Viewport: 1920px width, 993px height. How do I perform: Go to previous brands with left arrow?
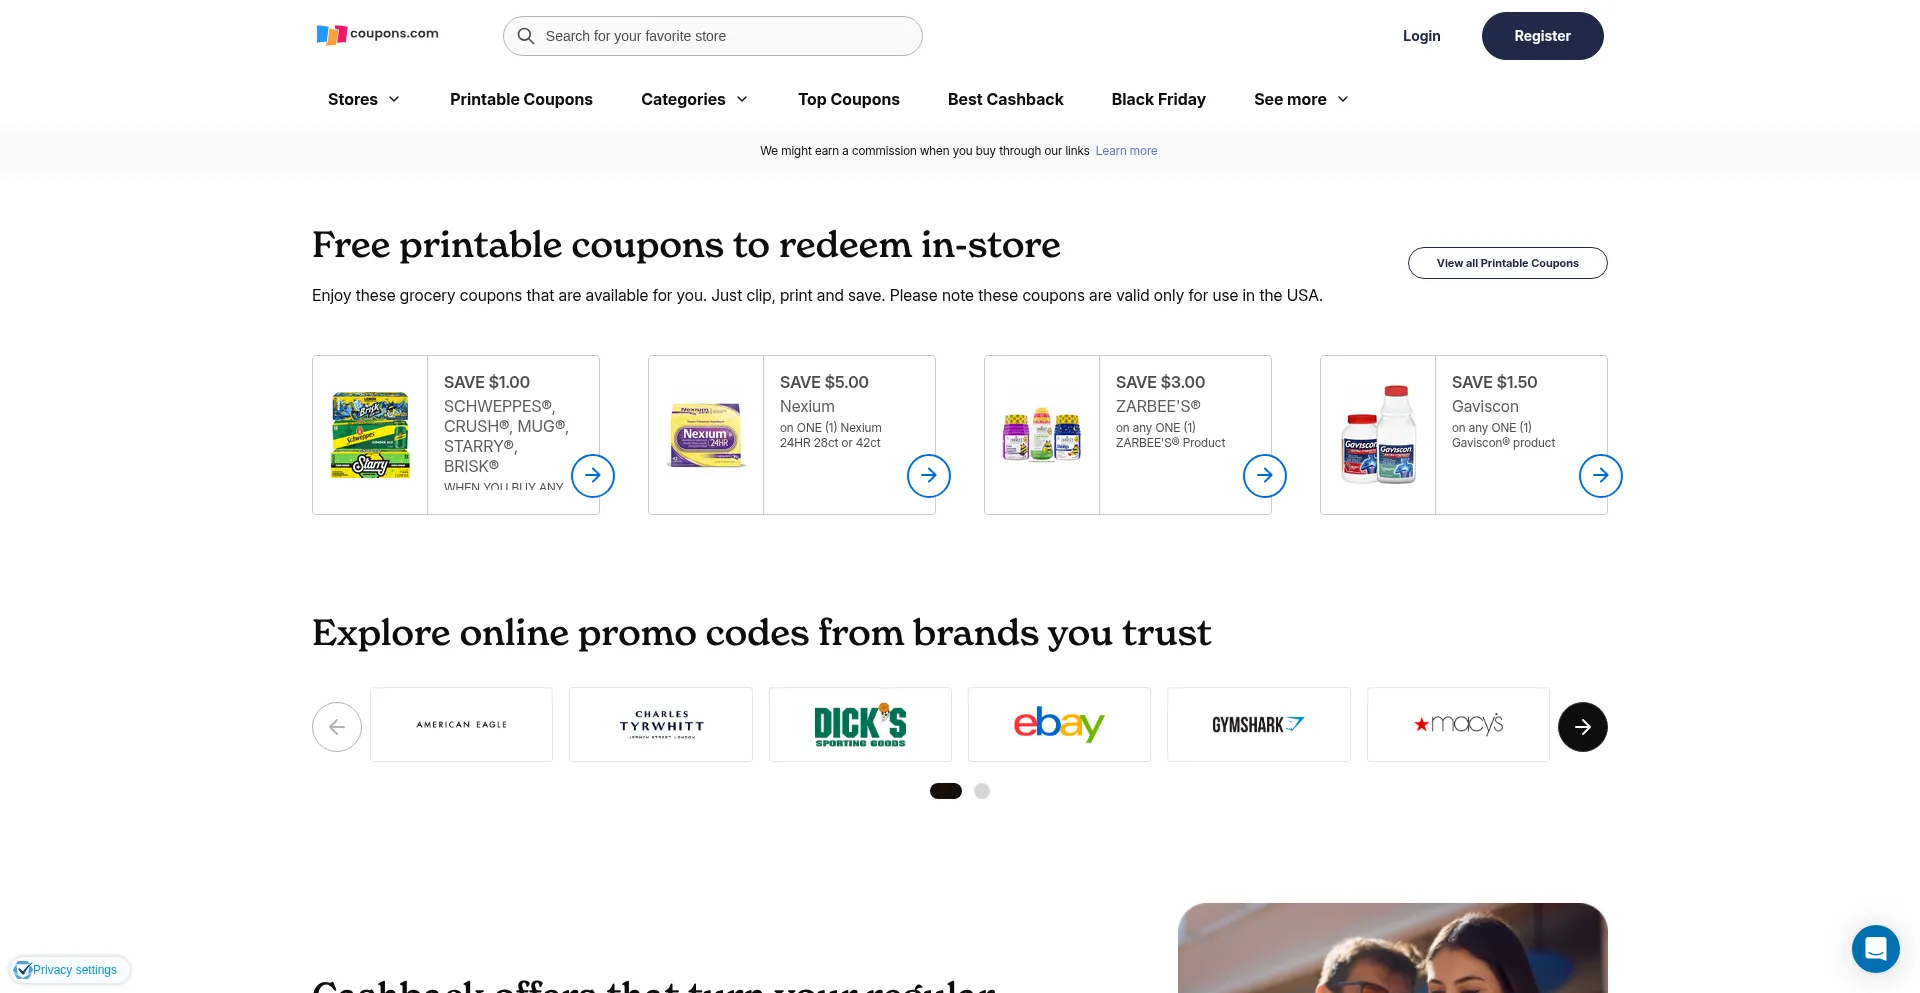pos(337,727)
